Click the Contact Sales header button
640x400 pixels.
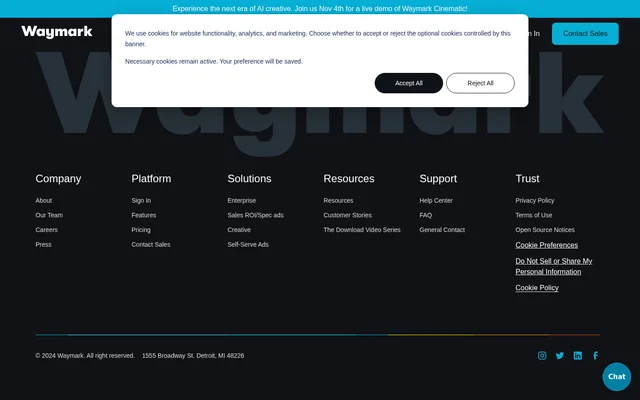click(x=585, y=34)
